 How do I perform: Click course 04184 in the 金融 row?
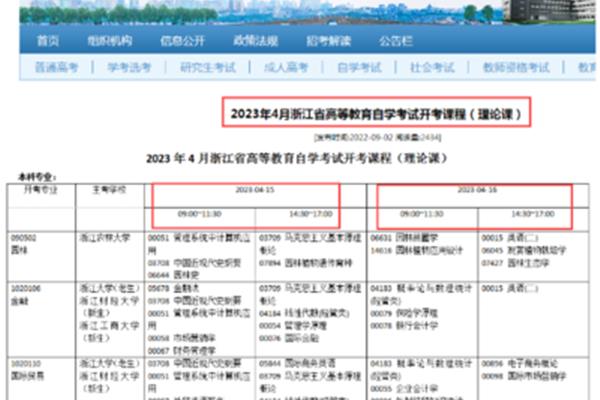click(304, 313)
